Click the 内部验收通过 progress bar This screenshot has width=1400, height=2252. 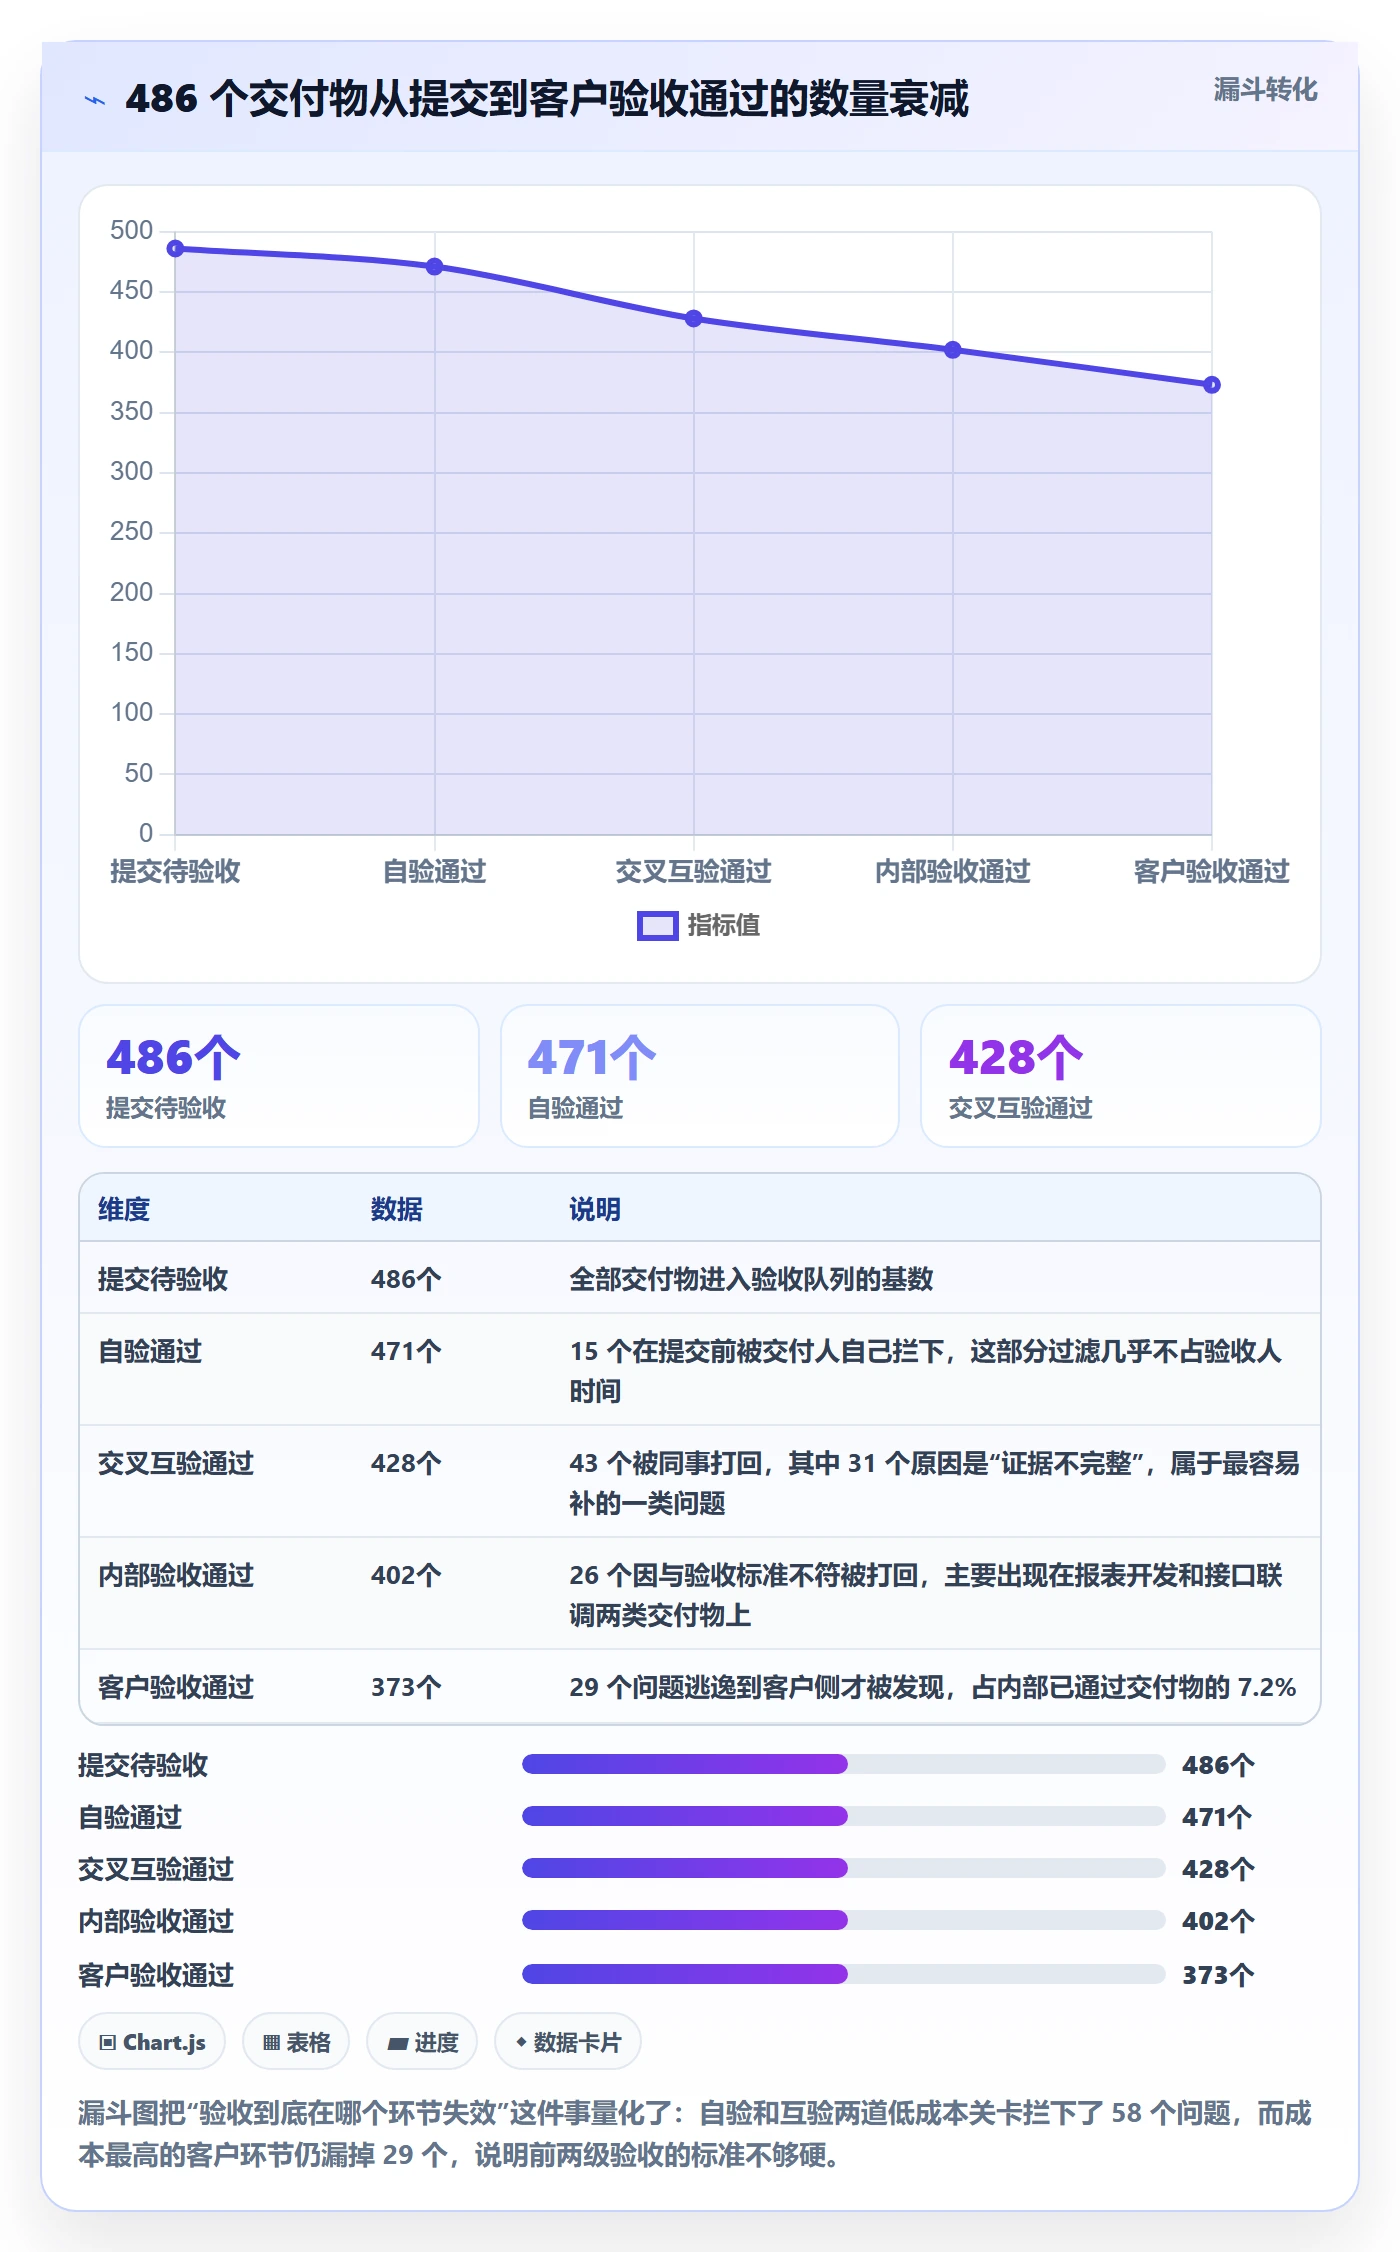coord(844,1920)
